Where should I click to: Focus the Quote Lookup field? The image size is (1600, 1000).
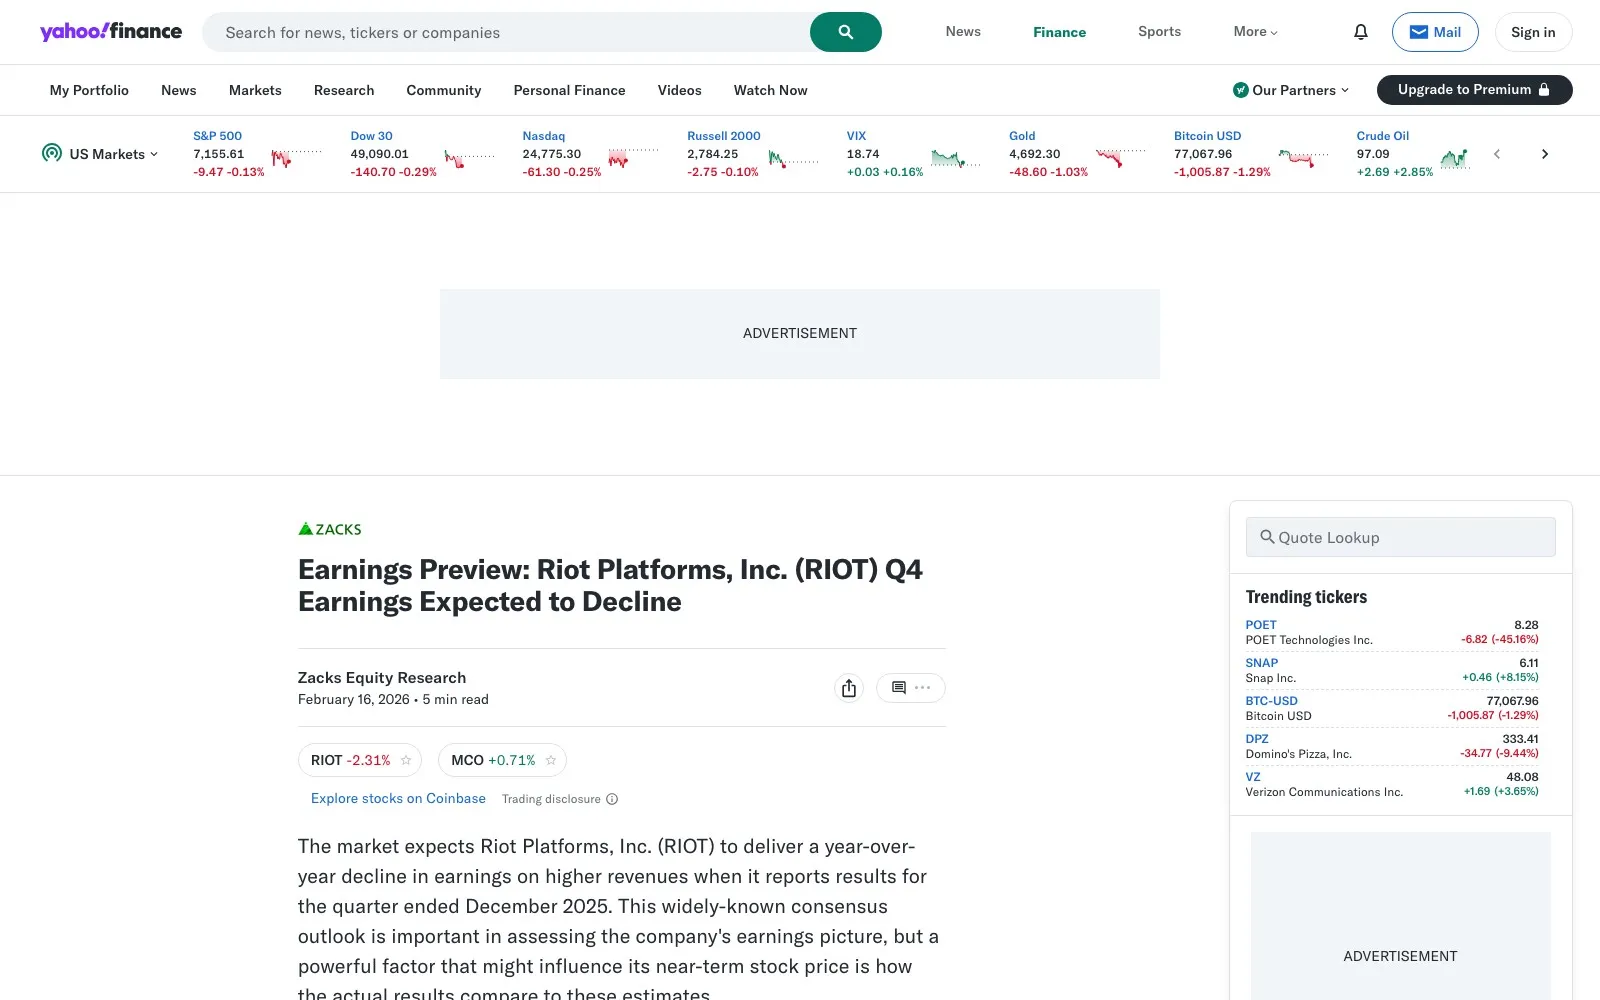(1400, 537)
